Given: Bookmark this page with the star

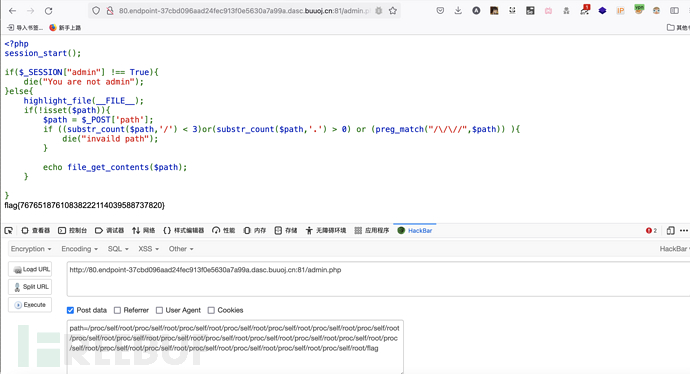Looking at the screenshot, I should pos(393,11).
